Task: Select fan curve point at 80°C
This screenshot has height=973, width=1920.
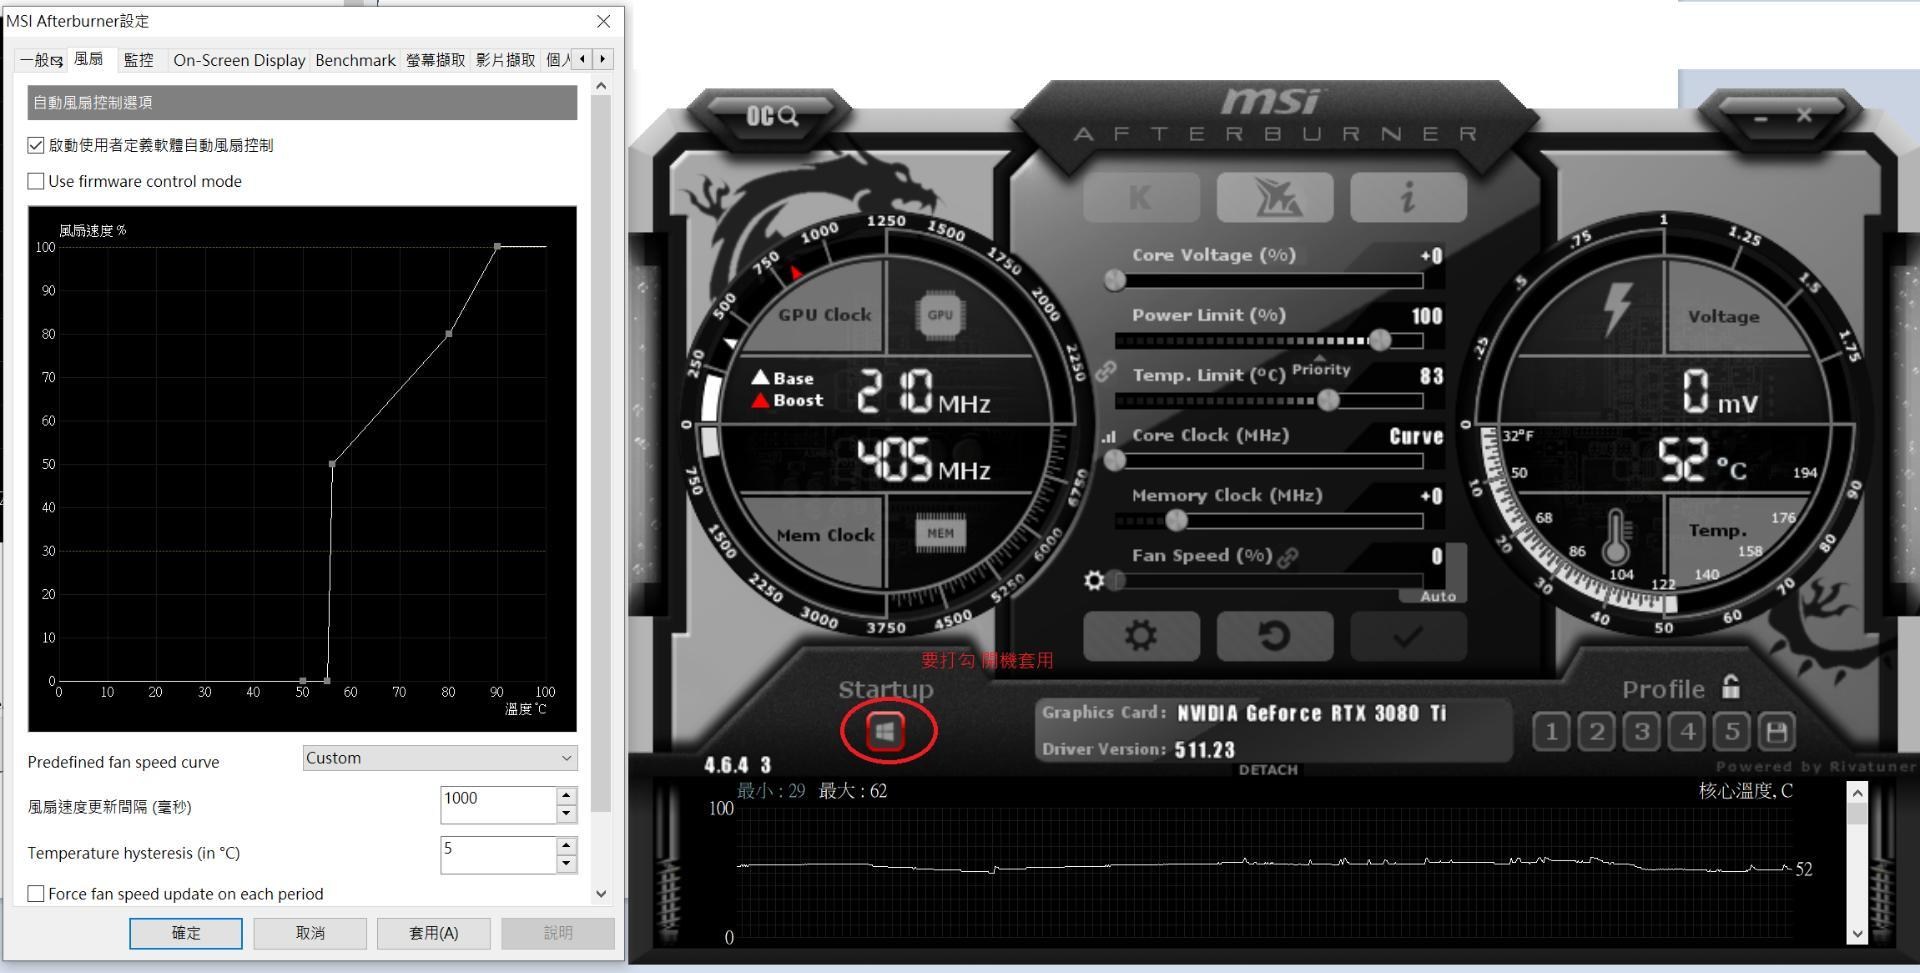Action: tap(449, 334)
